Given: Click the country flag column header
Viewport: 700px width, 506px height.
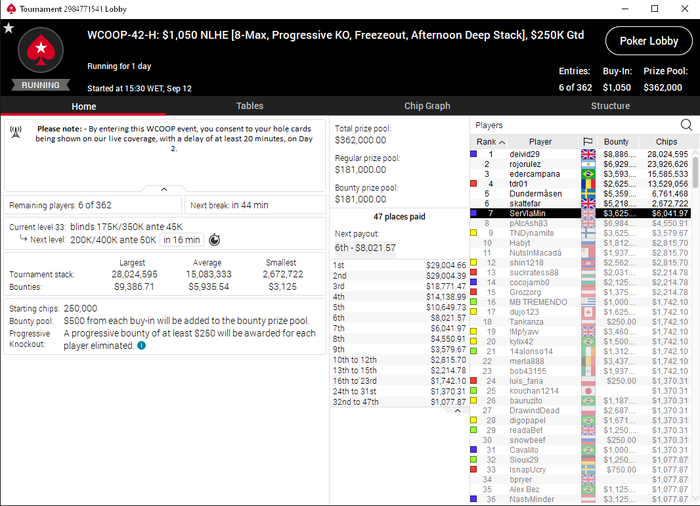Looking at the screenshot, I should pyautogui.click(x=588, y=142).
